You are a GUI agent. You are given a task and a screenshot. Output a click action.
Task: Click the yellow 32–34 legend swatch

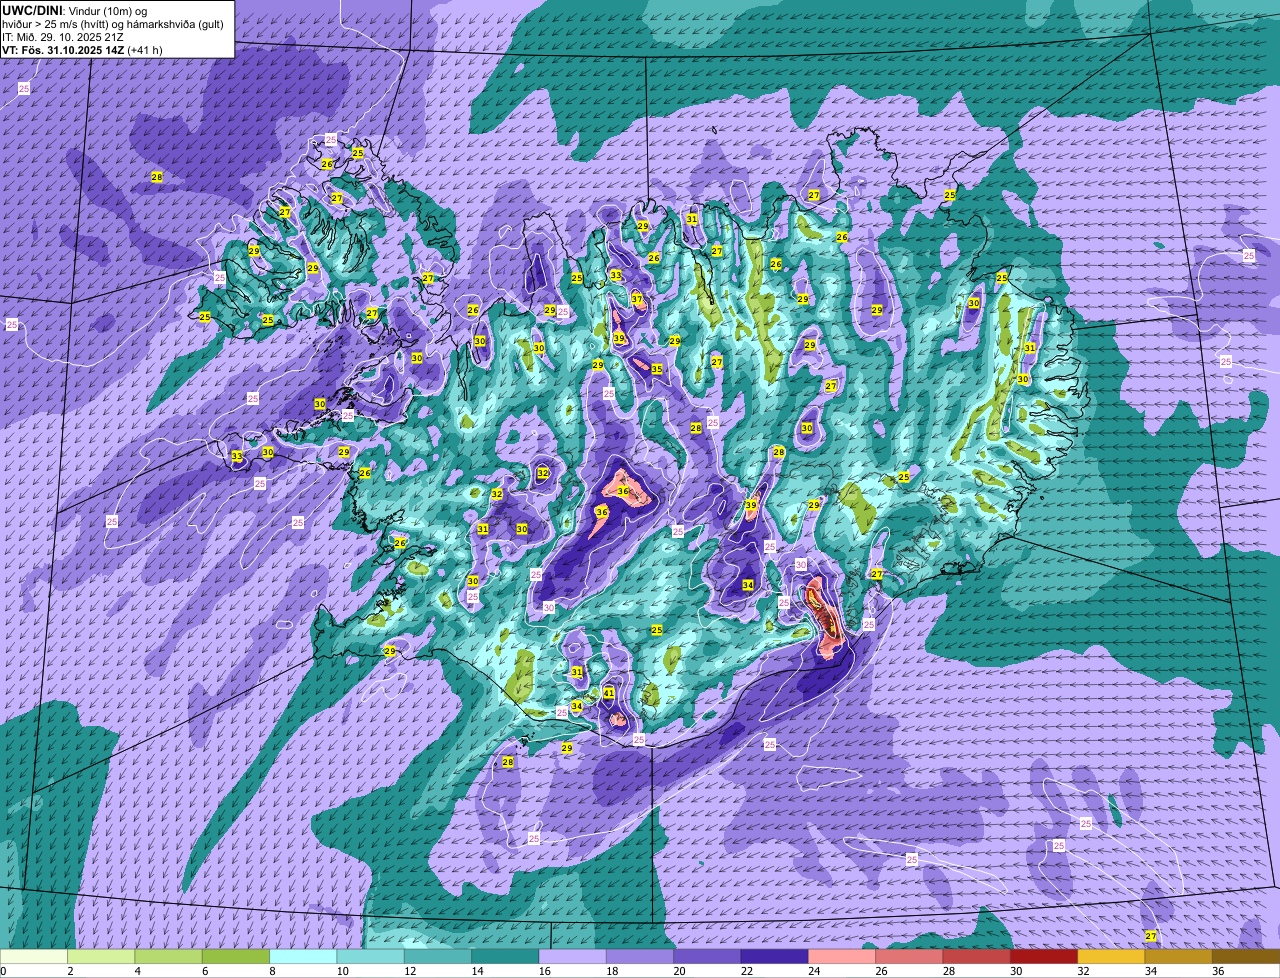1111,956
